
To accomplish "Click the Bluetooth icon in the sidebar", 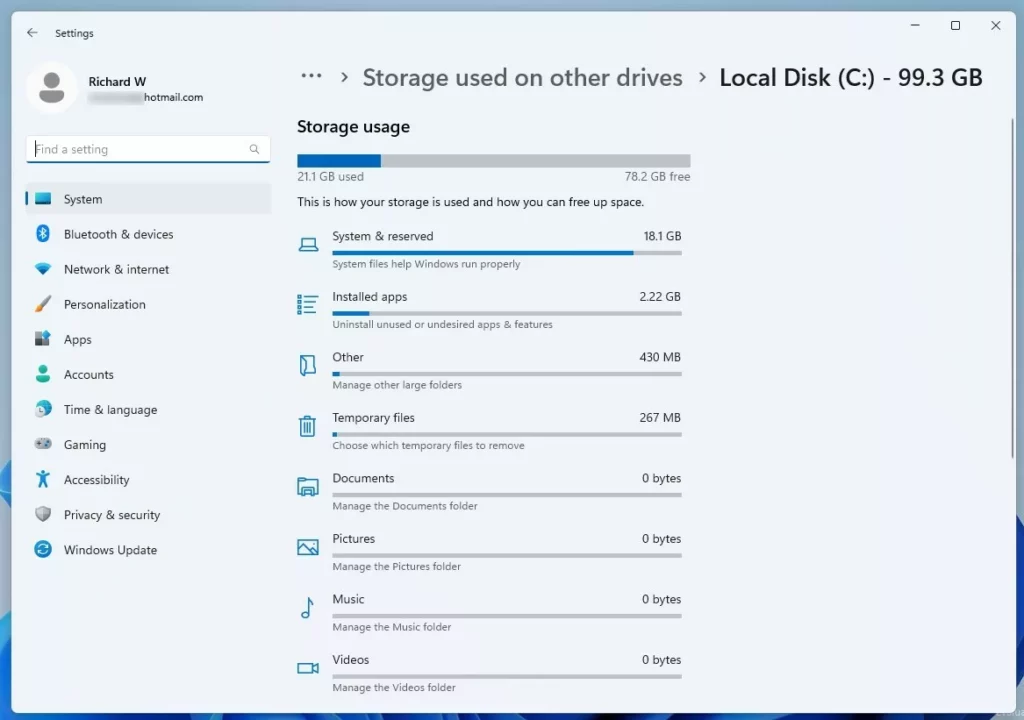I will coord(43,234).
